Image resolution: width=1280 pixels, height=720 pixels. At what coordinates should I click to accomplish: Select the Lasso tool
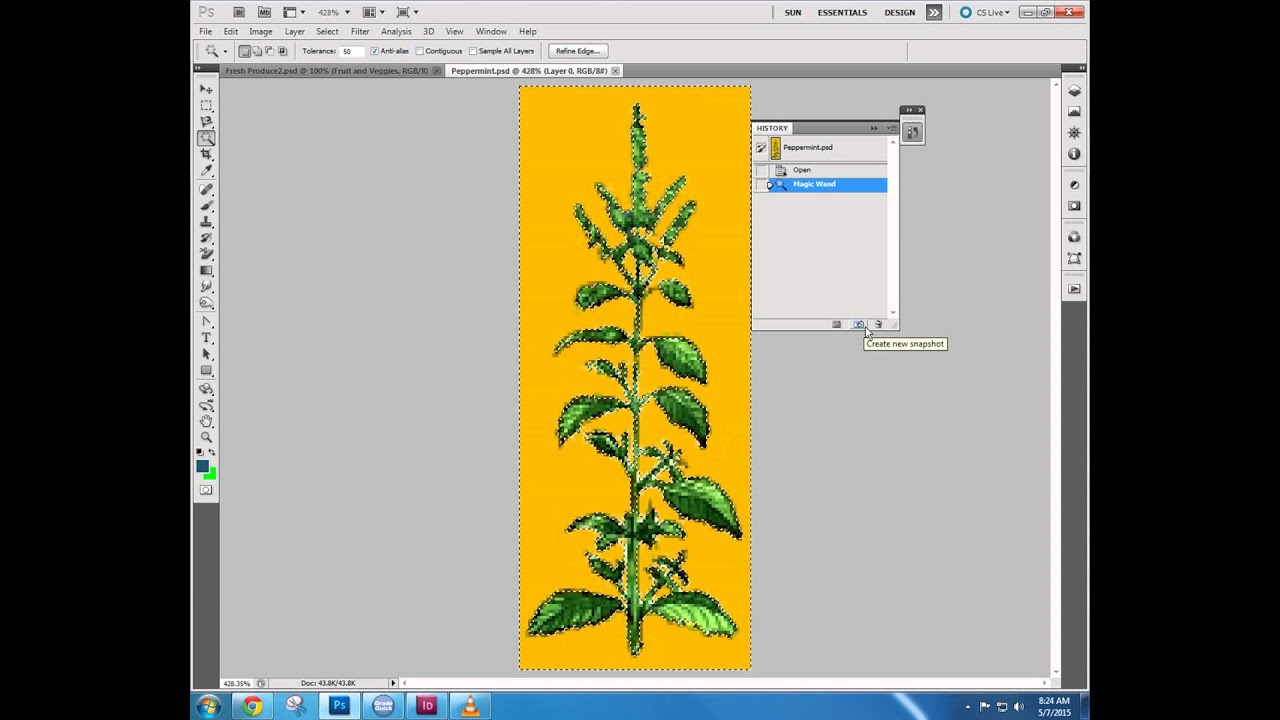point(206,122)
